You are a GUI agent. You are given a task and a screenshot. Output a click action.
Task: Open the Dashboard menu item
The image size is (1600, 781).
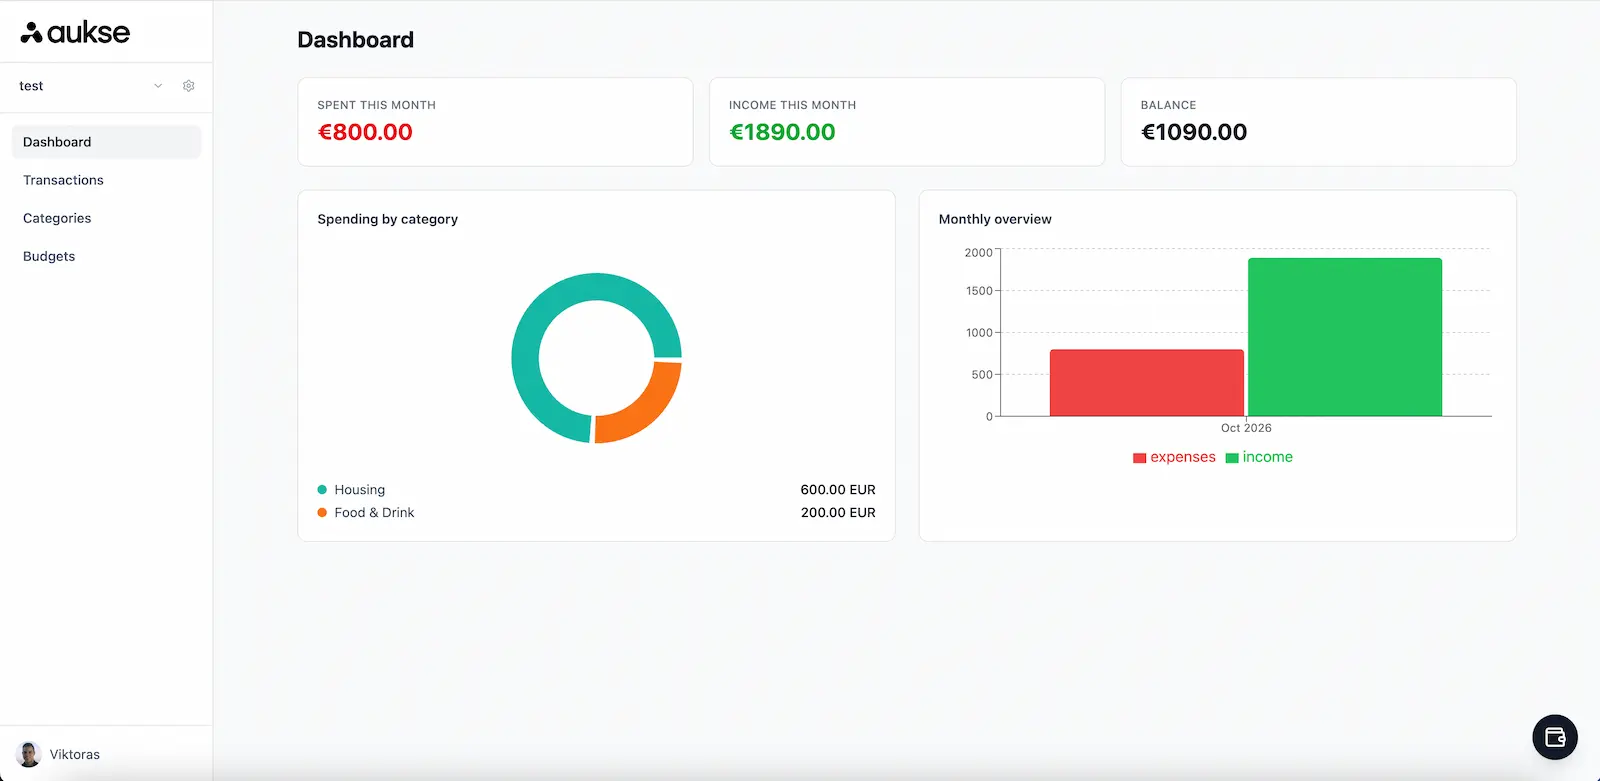106,142
